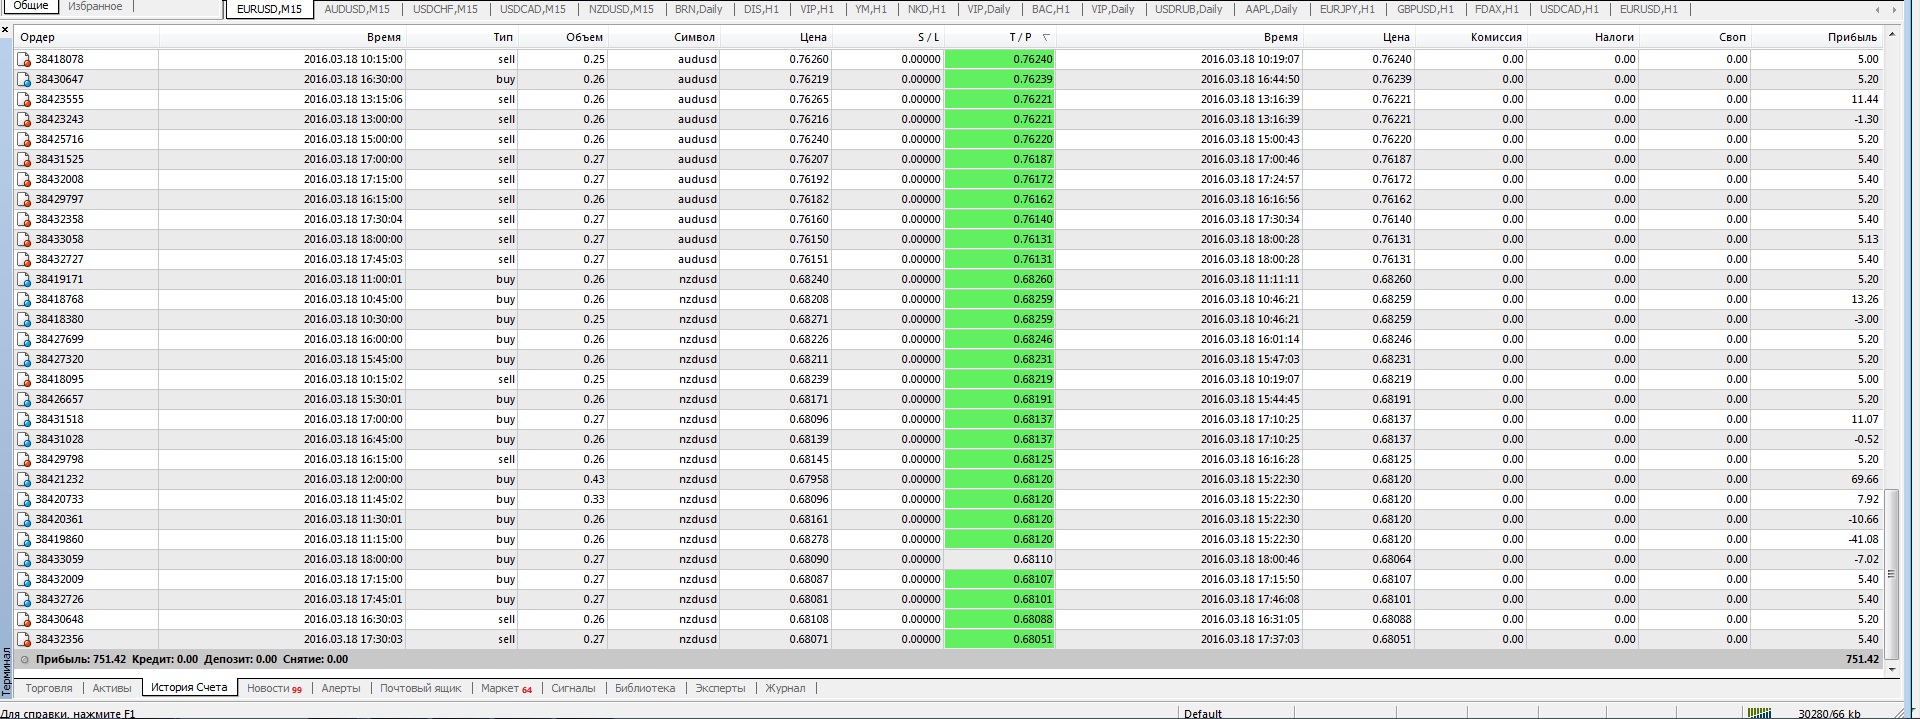Open the Журнал tab
This screenshot has height=719, width=1920.
[x=785, y=688]
